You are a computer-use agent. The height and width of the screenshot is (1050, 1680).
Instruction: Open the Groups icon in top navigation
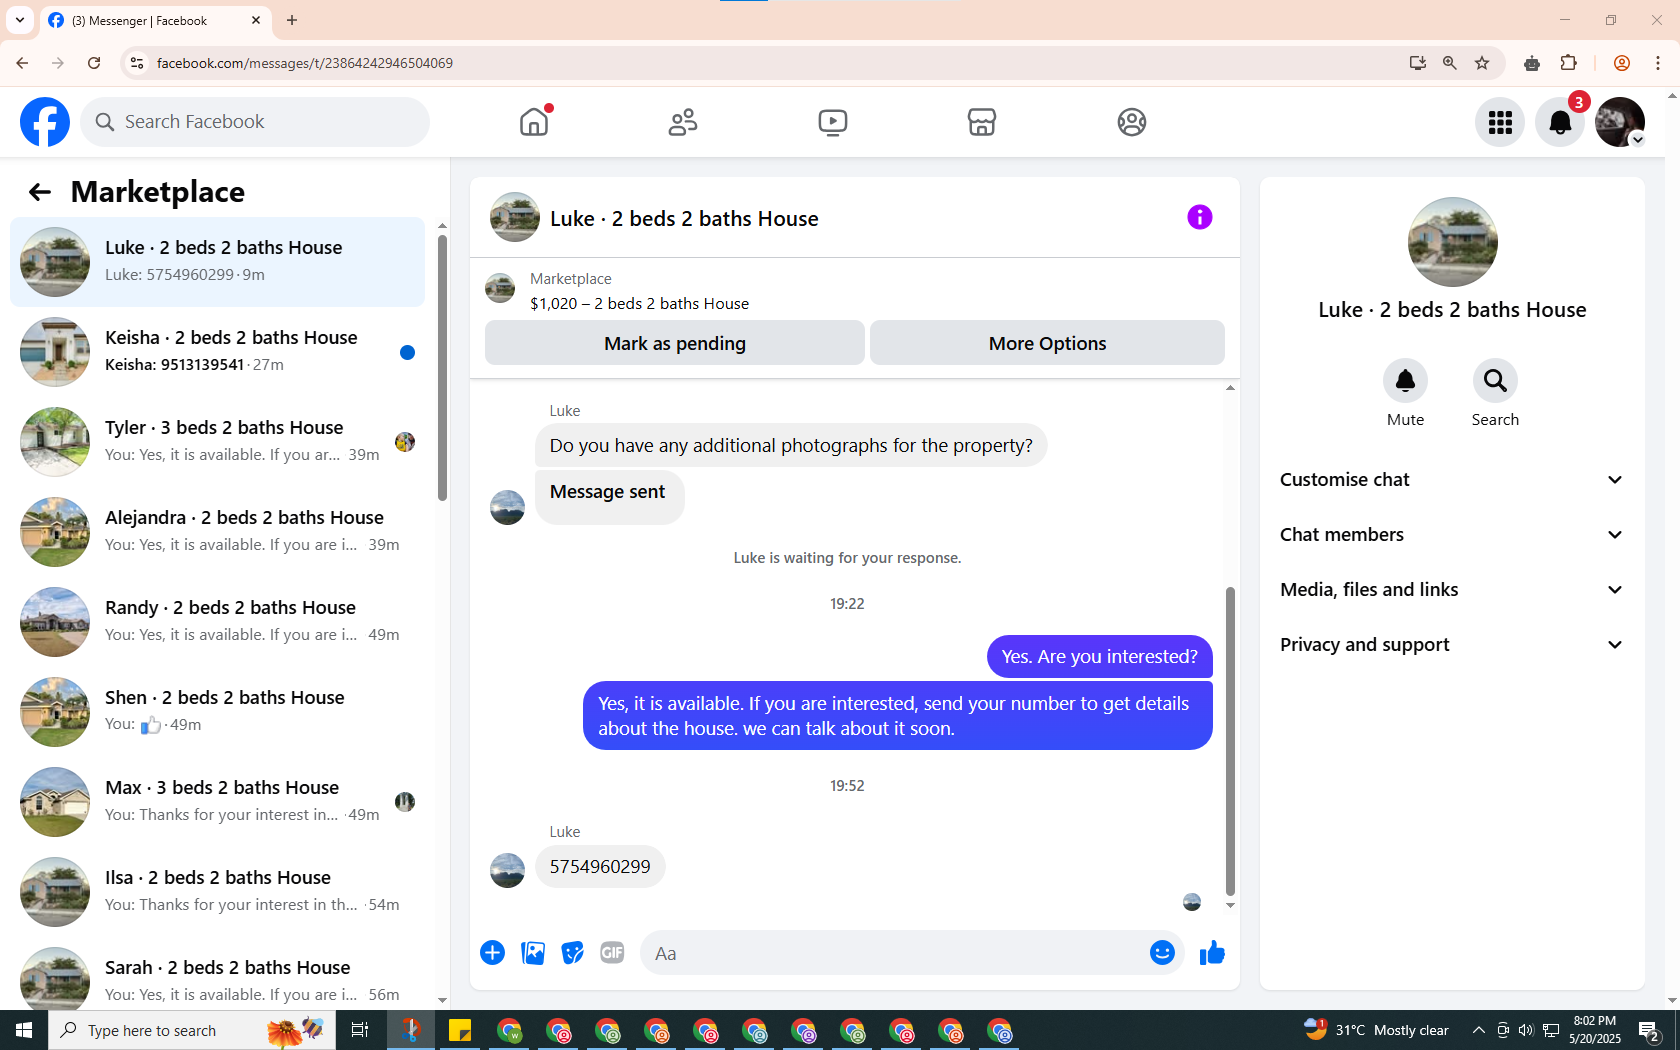1131,122
